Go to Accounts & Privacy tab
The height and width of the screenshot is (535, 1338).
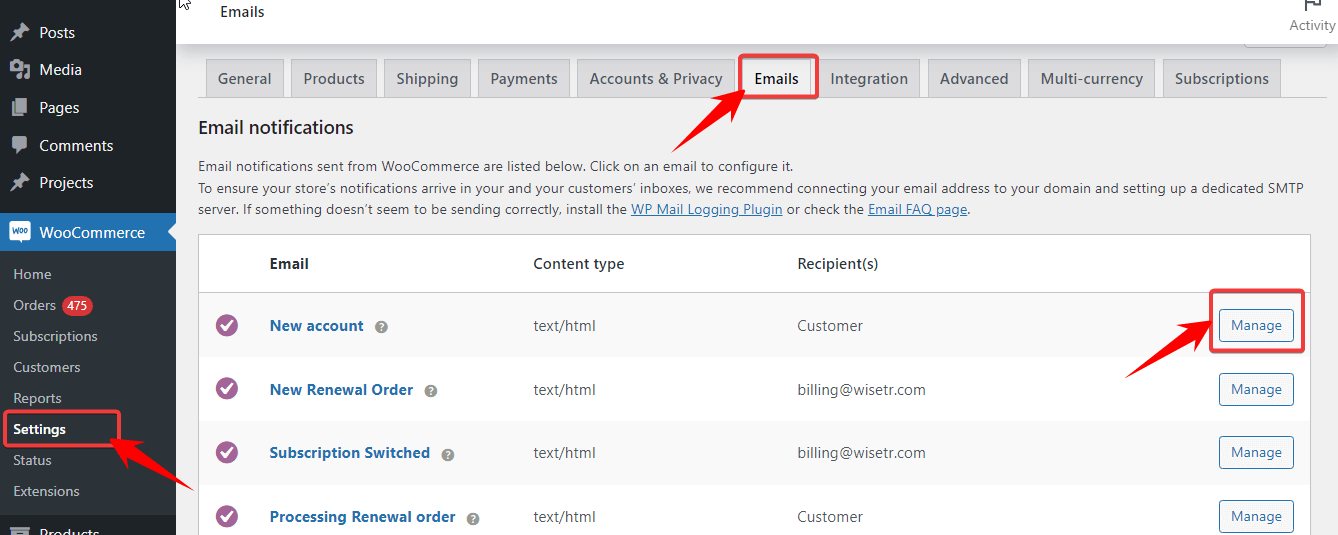(x=656, y=79)
